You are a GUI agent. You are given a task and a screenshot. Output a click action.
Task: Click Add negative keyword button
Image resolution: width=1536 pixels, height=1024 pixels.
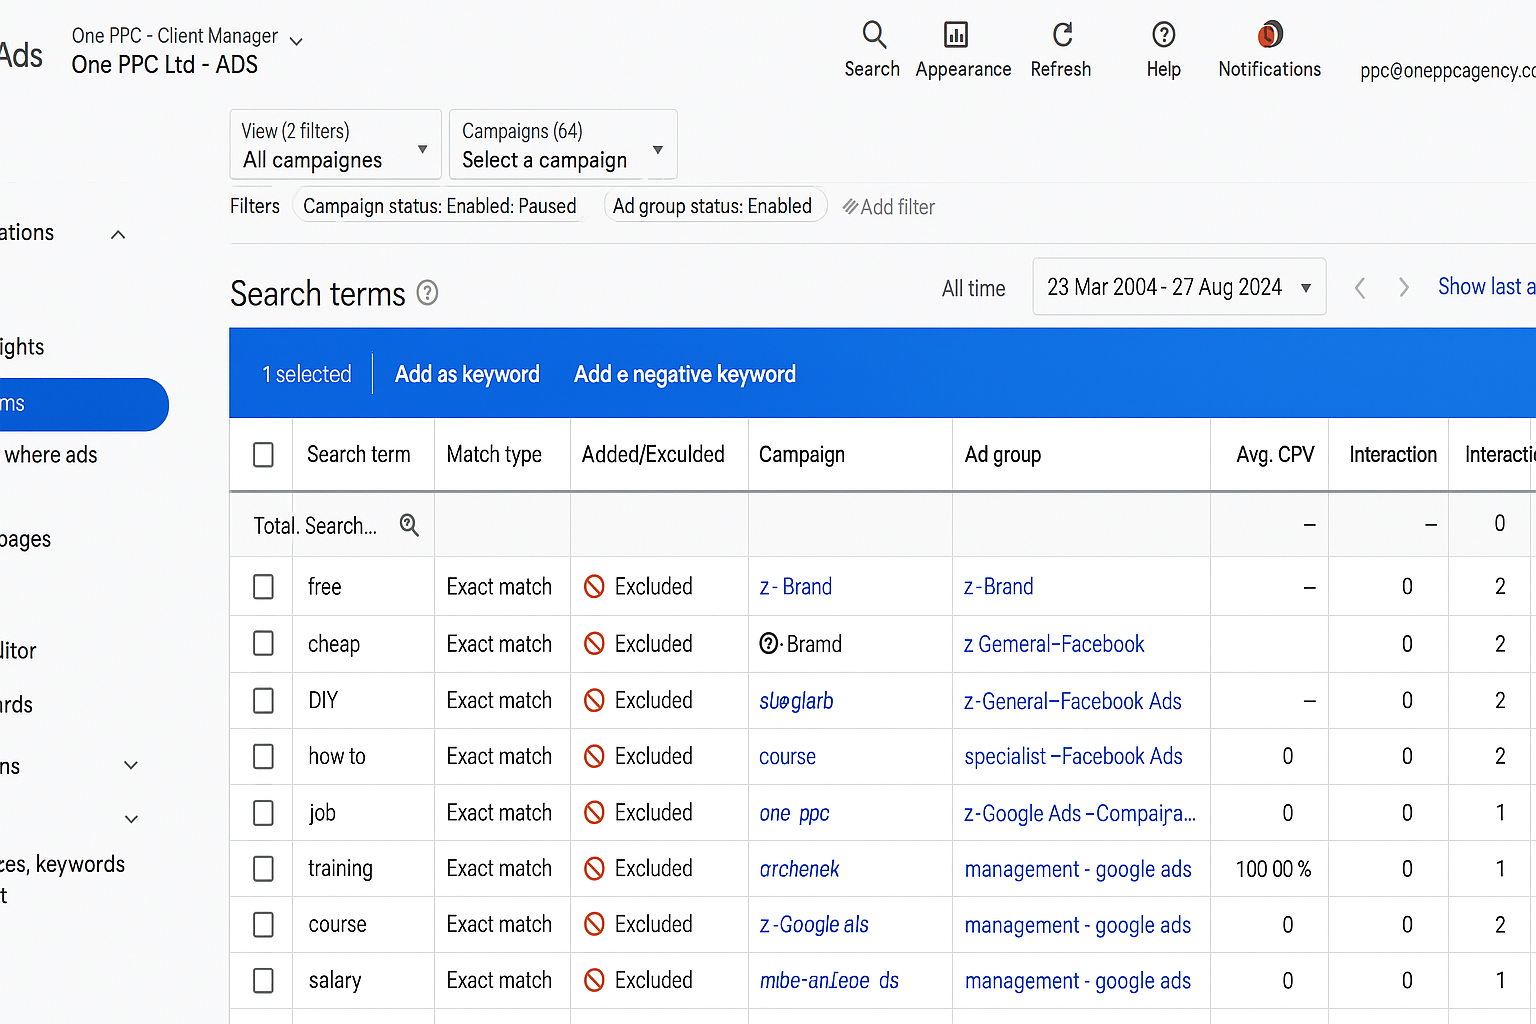click(x=685, y=374)
